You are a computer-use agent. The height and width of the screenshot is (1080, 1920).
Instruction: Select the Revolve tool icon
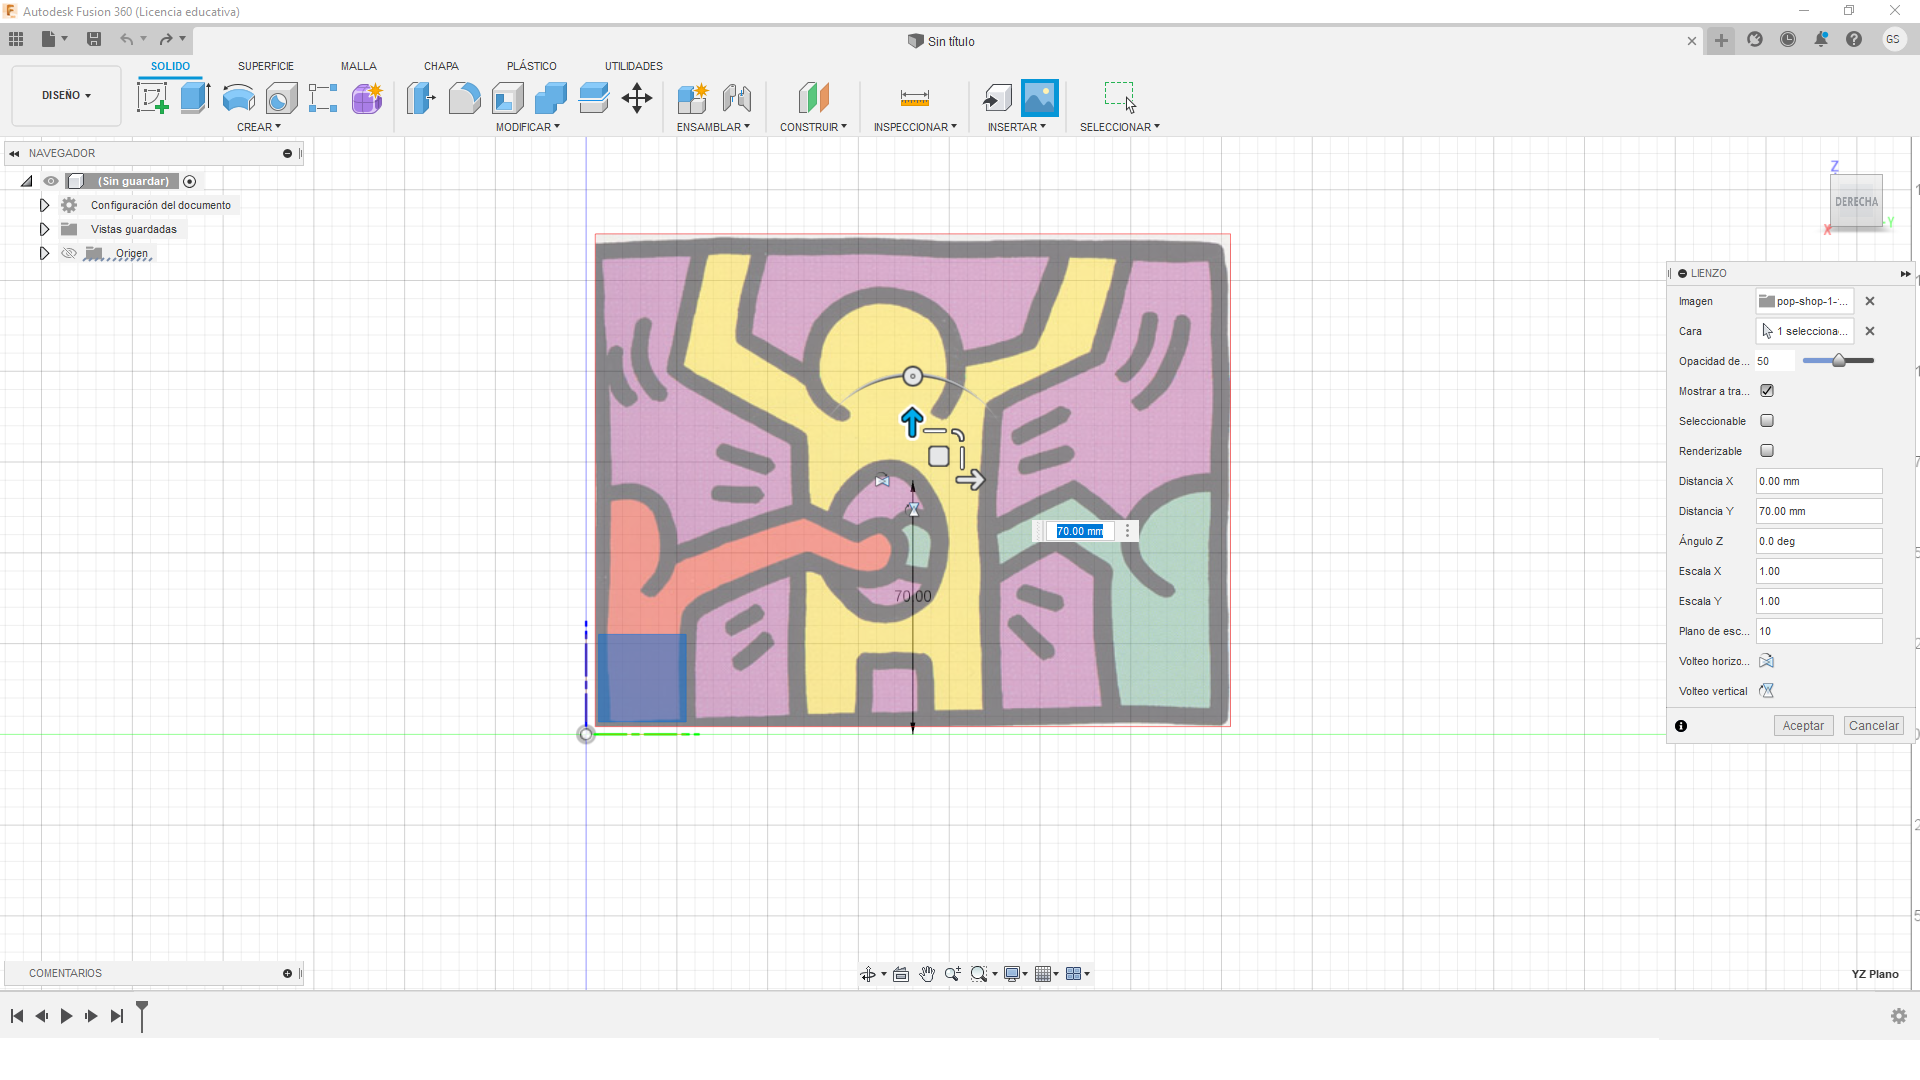(238, 98)
